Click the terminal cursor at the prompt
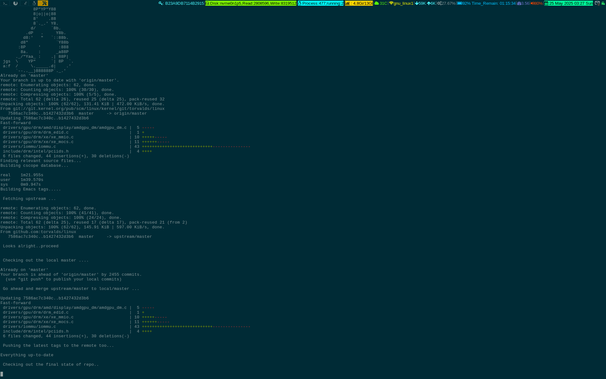 coord(2,374)
